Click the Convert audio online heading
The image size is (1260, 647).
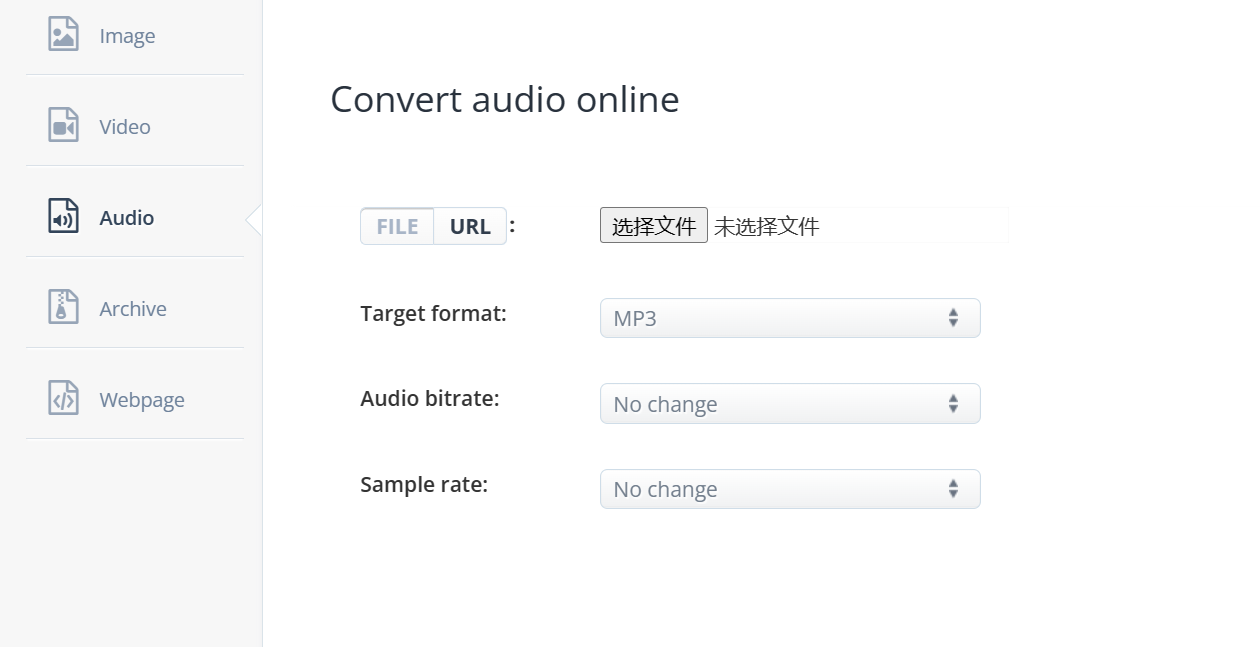click(504, 100)
